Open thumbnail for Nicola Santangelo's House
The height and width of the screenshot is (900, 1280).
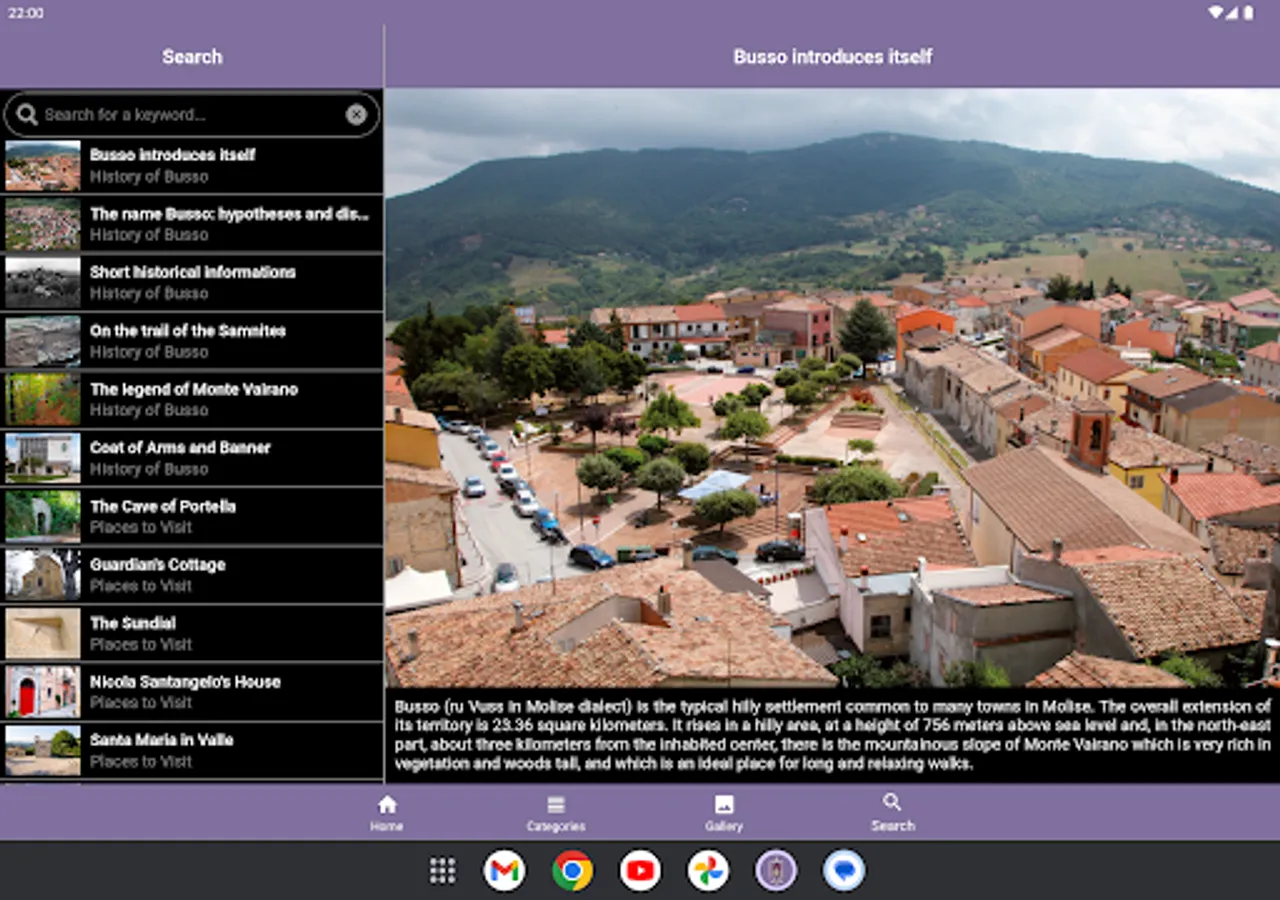click(x=42, y=692)
